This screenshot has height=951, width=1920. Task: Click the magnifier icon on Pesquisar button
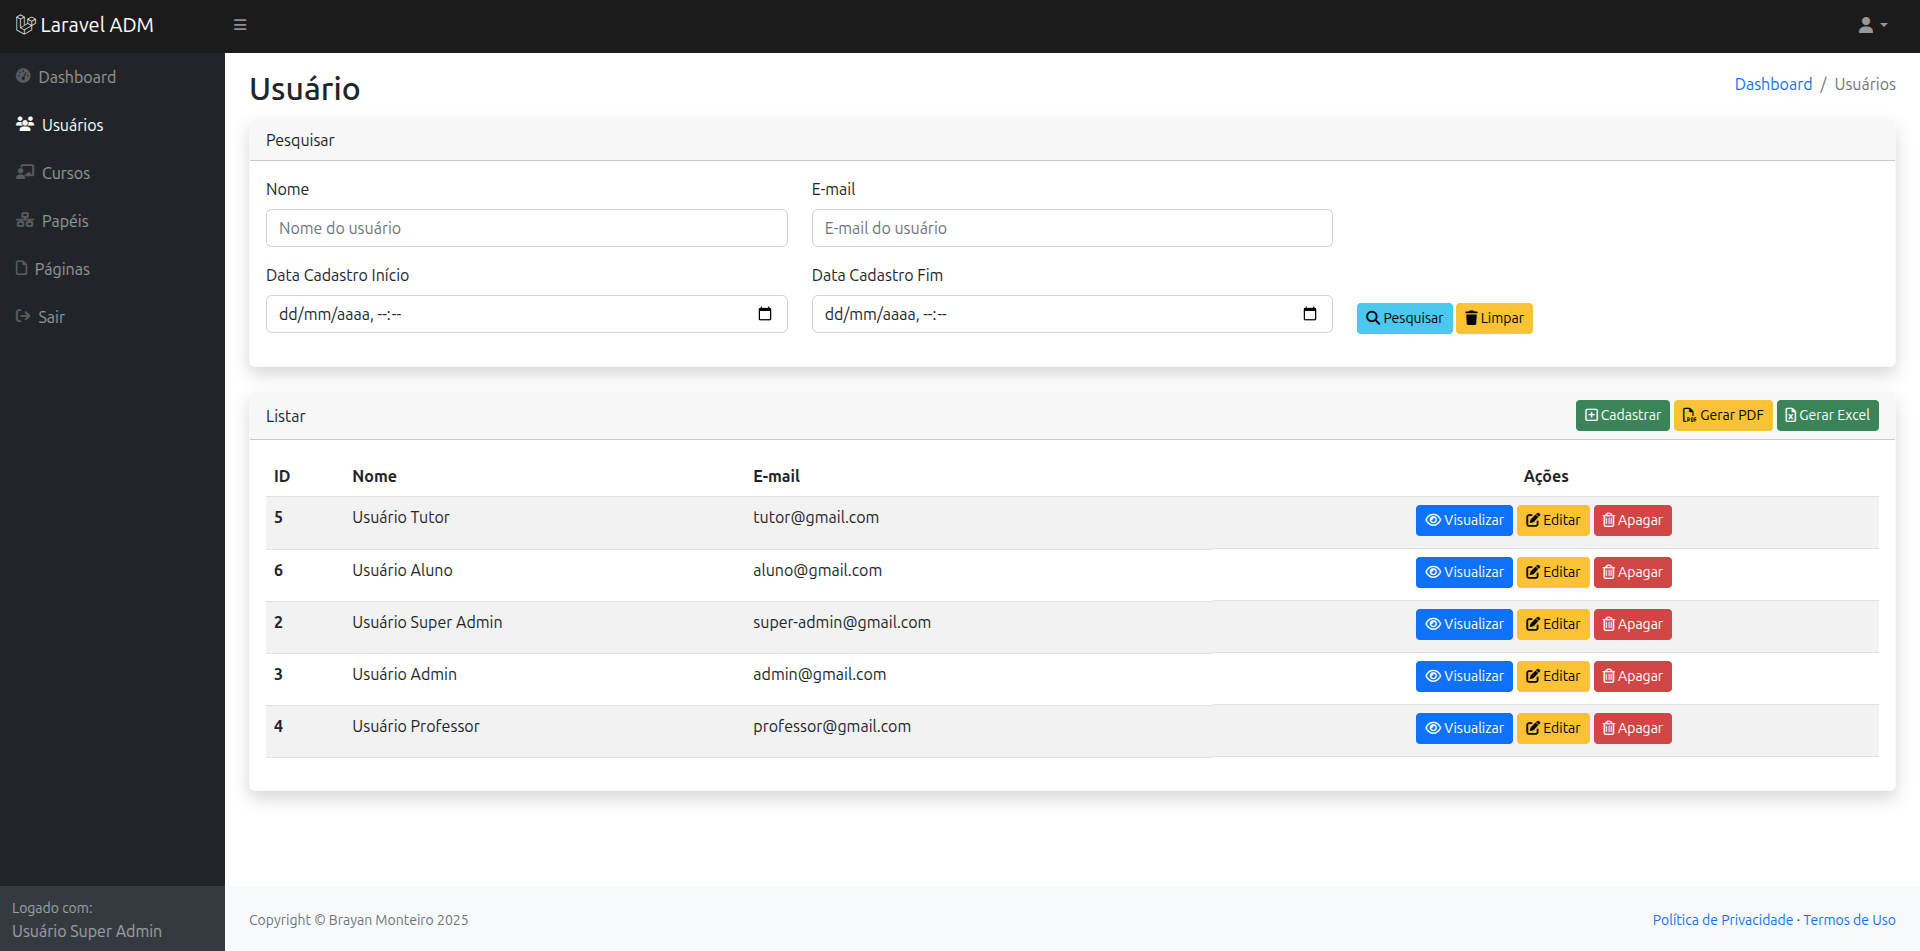(1374, 318)
